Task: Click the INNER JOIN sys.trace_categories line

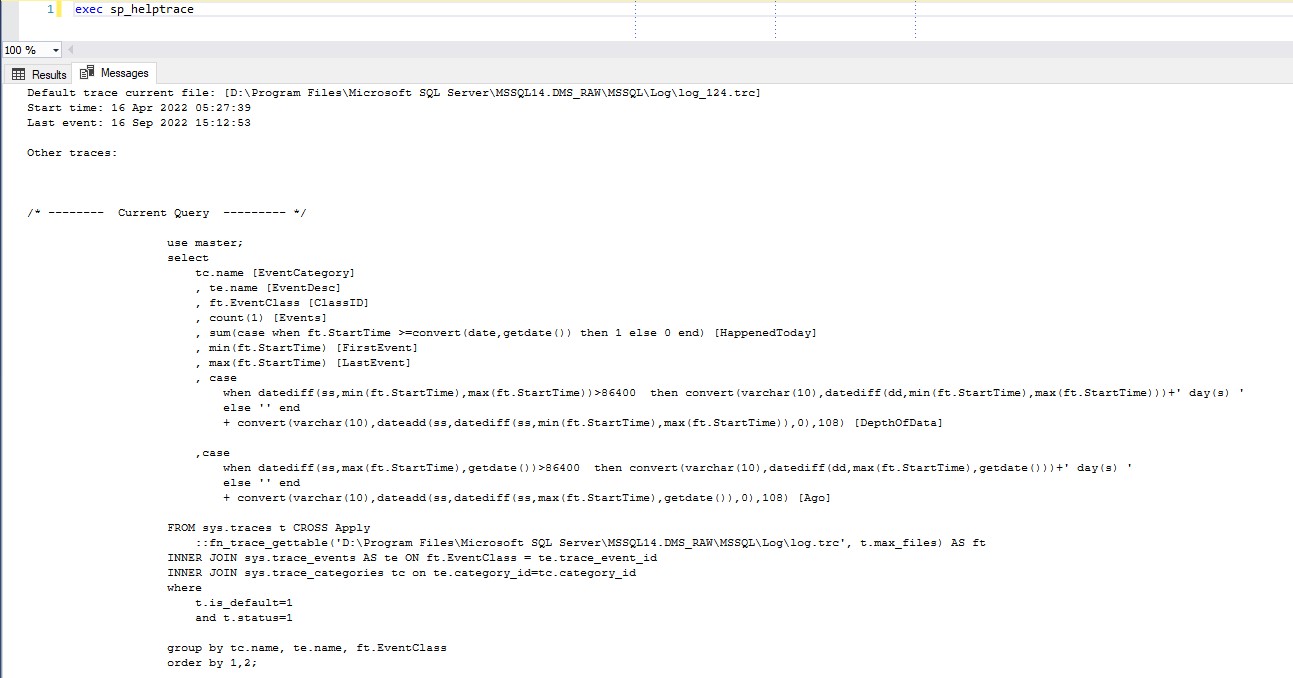Action: 401,573
